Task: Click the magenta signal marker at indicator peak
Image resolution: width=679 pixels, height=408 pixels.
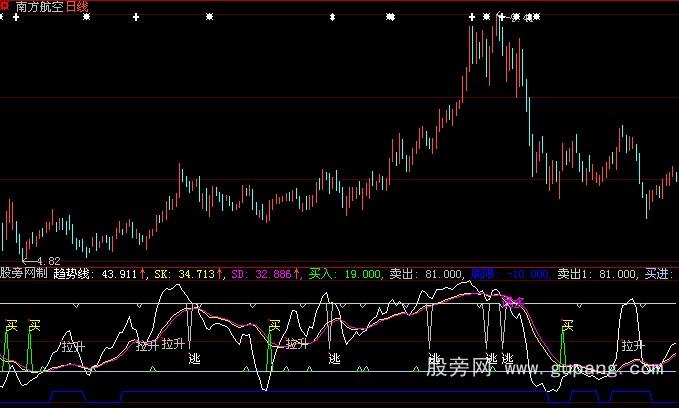Action: [x=514, y=299]
